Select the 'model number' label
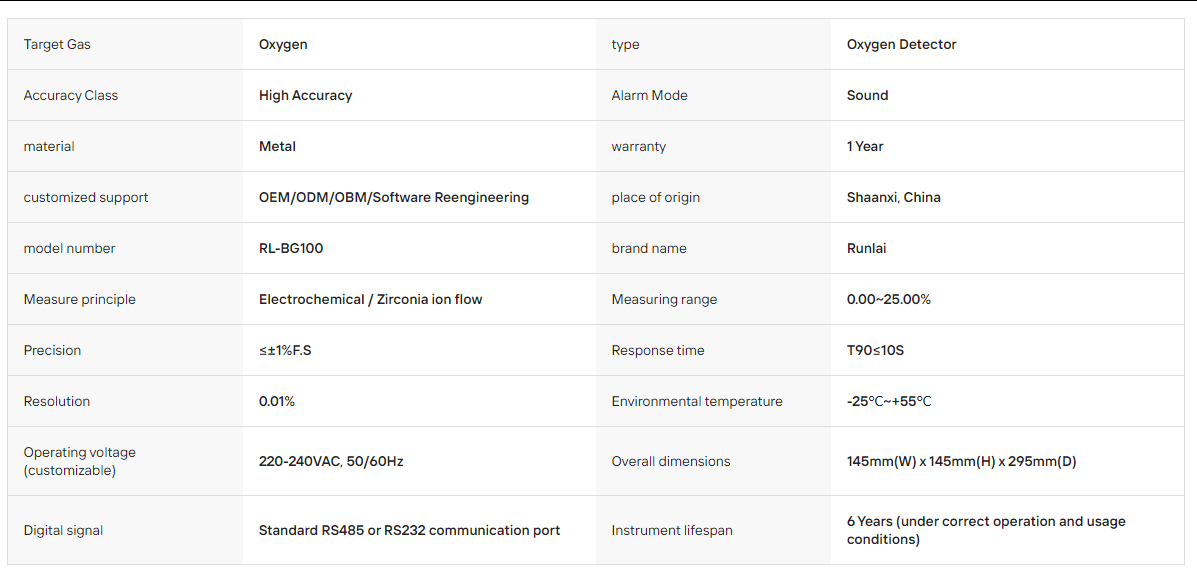 (x=69, y=248)
